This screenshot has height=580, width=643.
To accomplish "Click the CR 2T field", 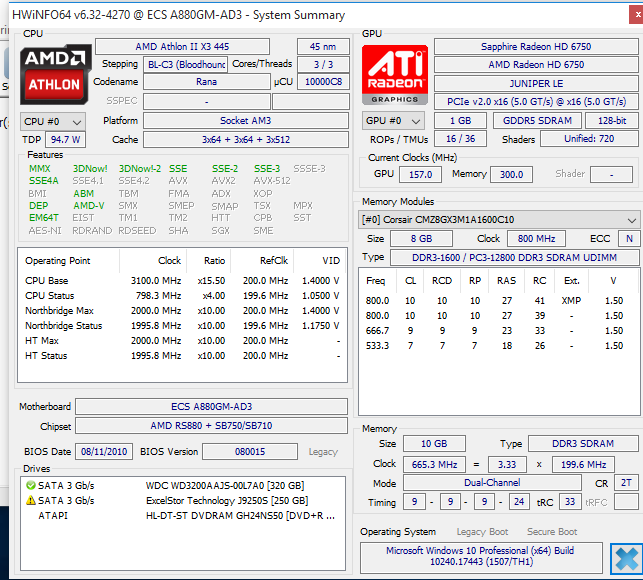I will coord(626,483).
